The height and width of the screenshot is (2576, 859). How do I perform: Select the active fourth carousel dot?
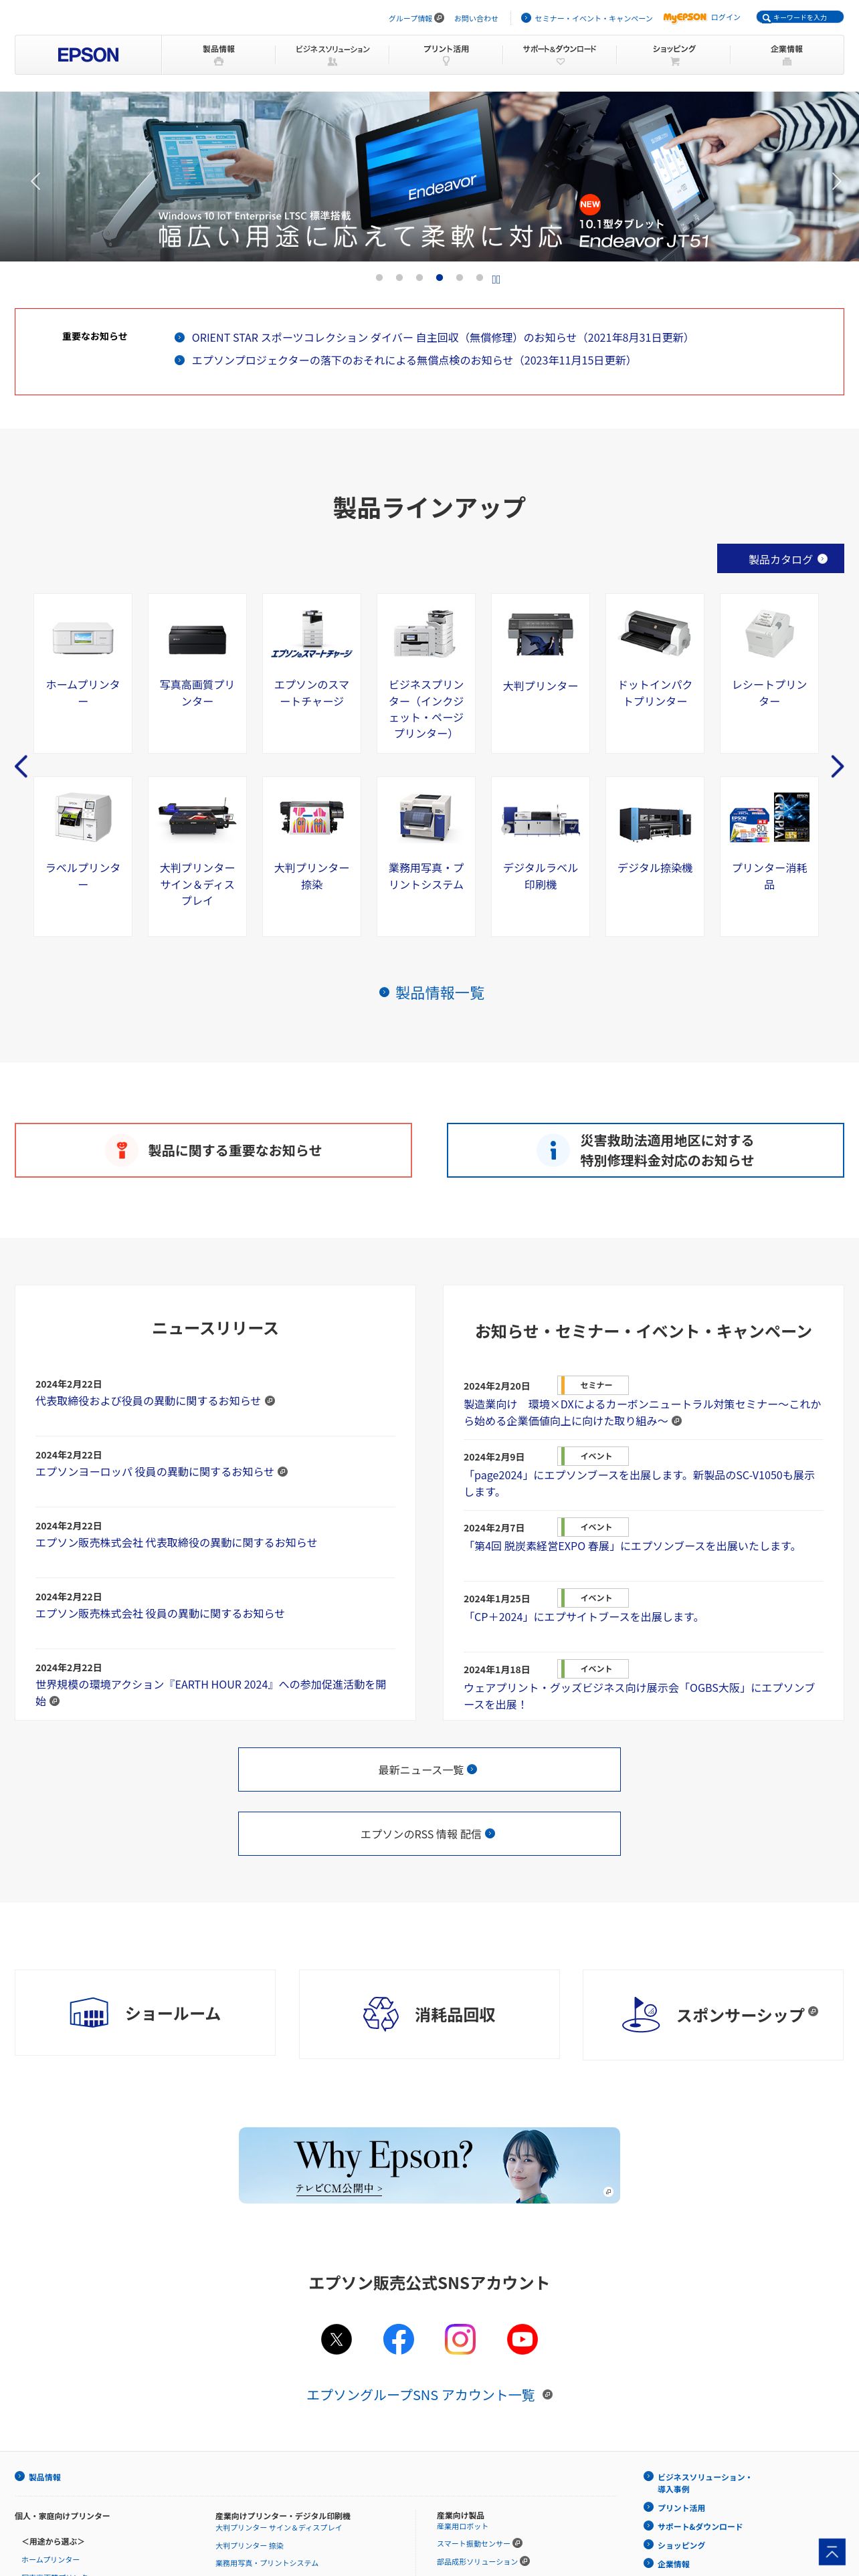tap(439, 277)
